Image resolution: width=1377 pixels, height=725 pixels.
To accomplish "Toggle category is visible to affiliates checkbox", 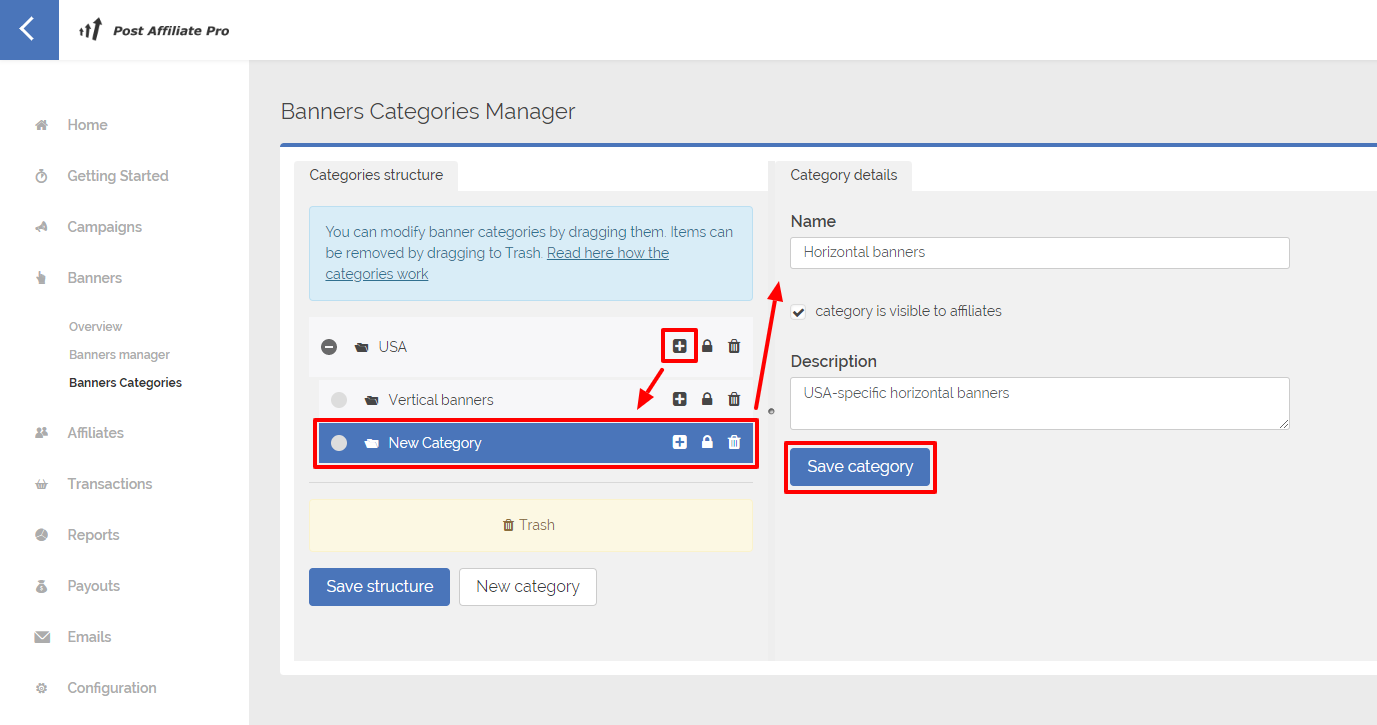I will [x=798, y=312].
